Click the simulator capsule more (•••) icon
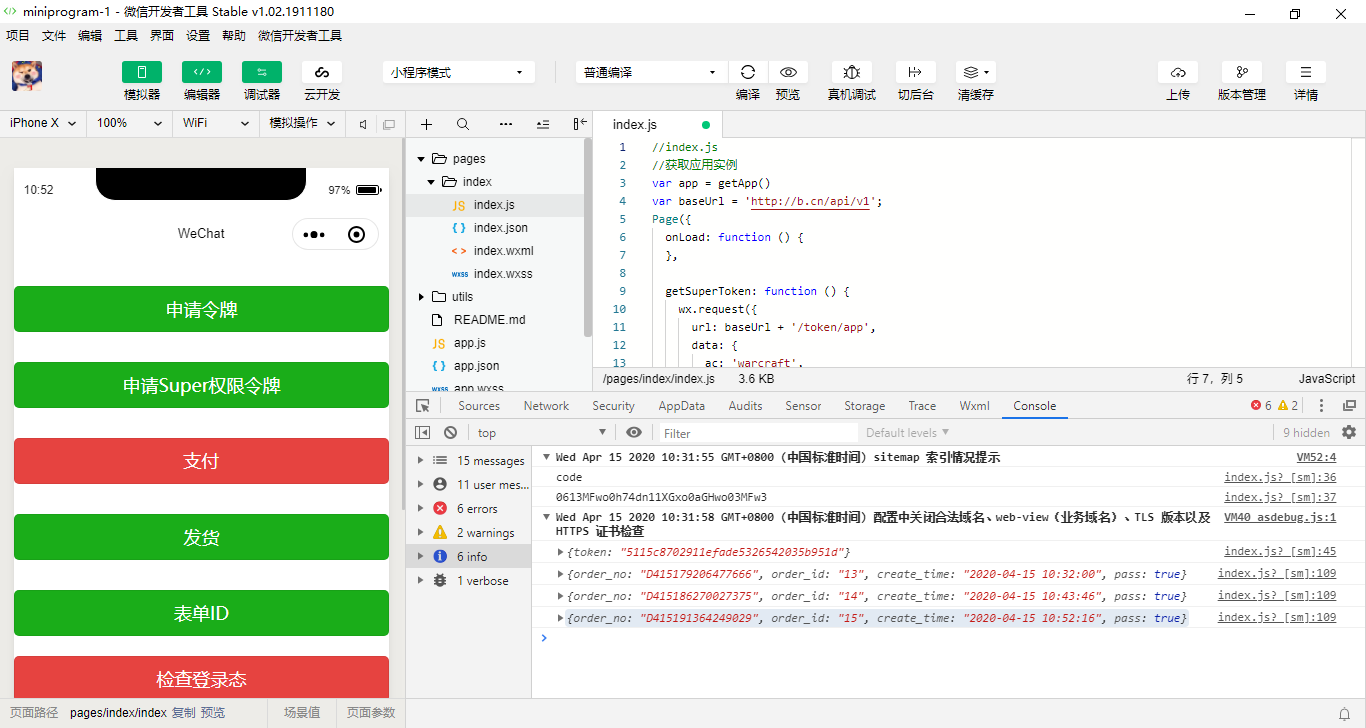The image size is (1366, 728). coord(314,235)
